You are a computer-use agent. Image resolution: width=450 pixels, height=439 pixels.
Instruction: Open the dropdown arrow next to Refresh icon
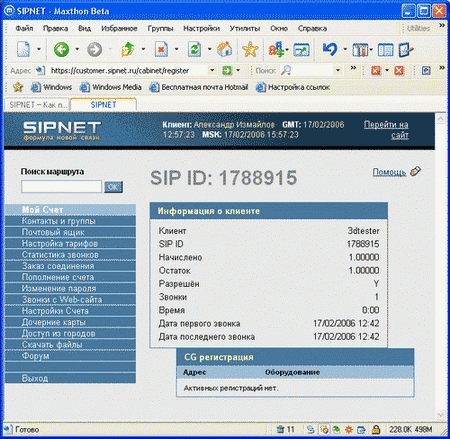[x=209, y=49]
